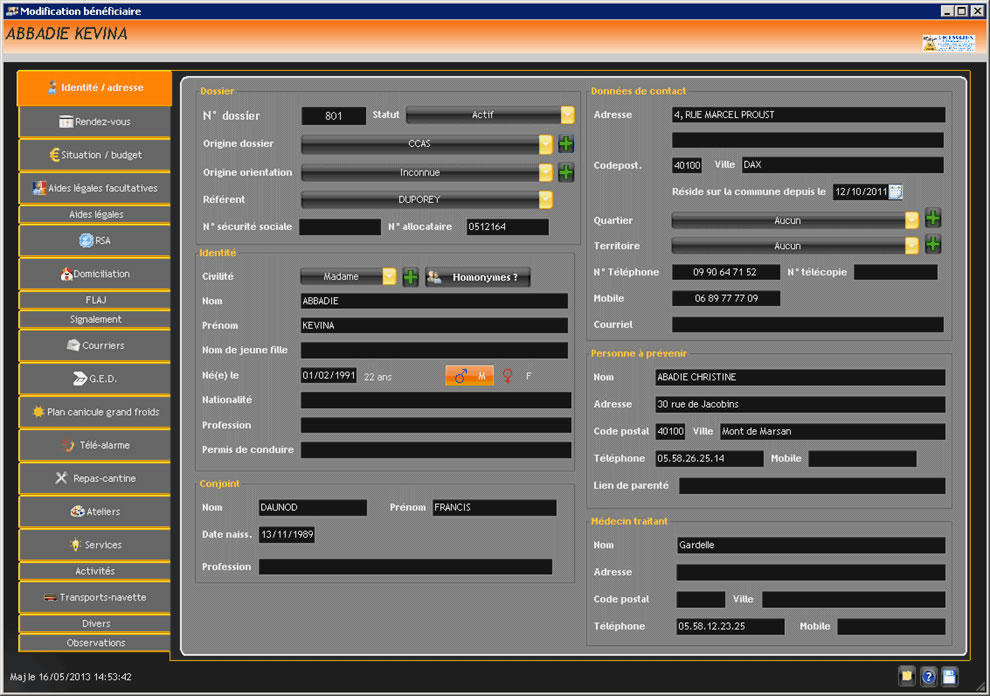
Task: Expand the Statut dropdown
Action: pyautogui.click(x=567, y=115)
